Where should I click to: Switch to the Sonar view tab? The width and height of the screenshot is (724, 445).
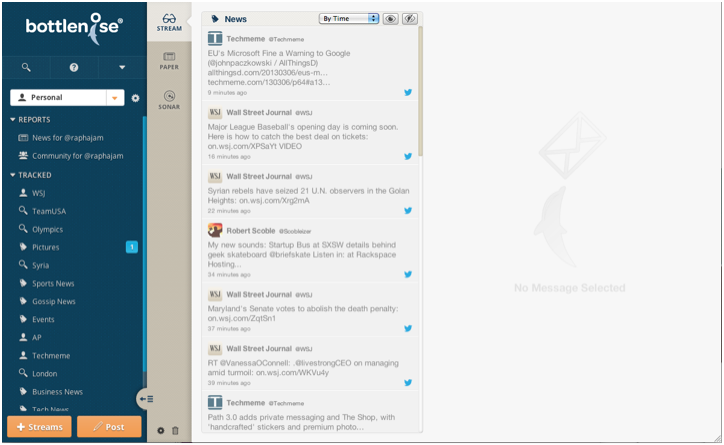pyautogui.click(x=169, y=100)
